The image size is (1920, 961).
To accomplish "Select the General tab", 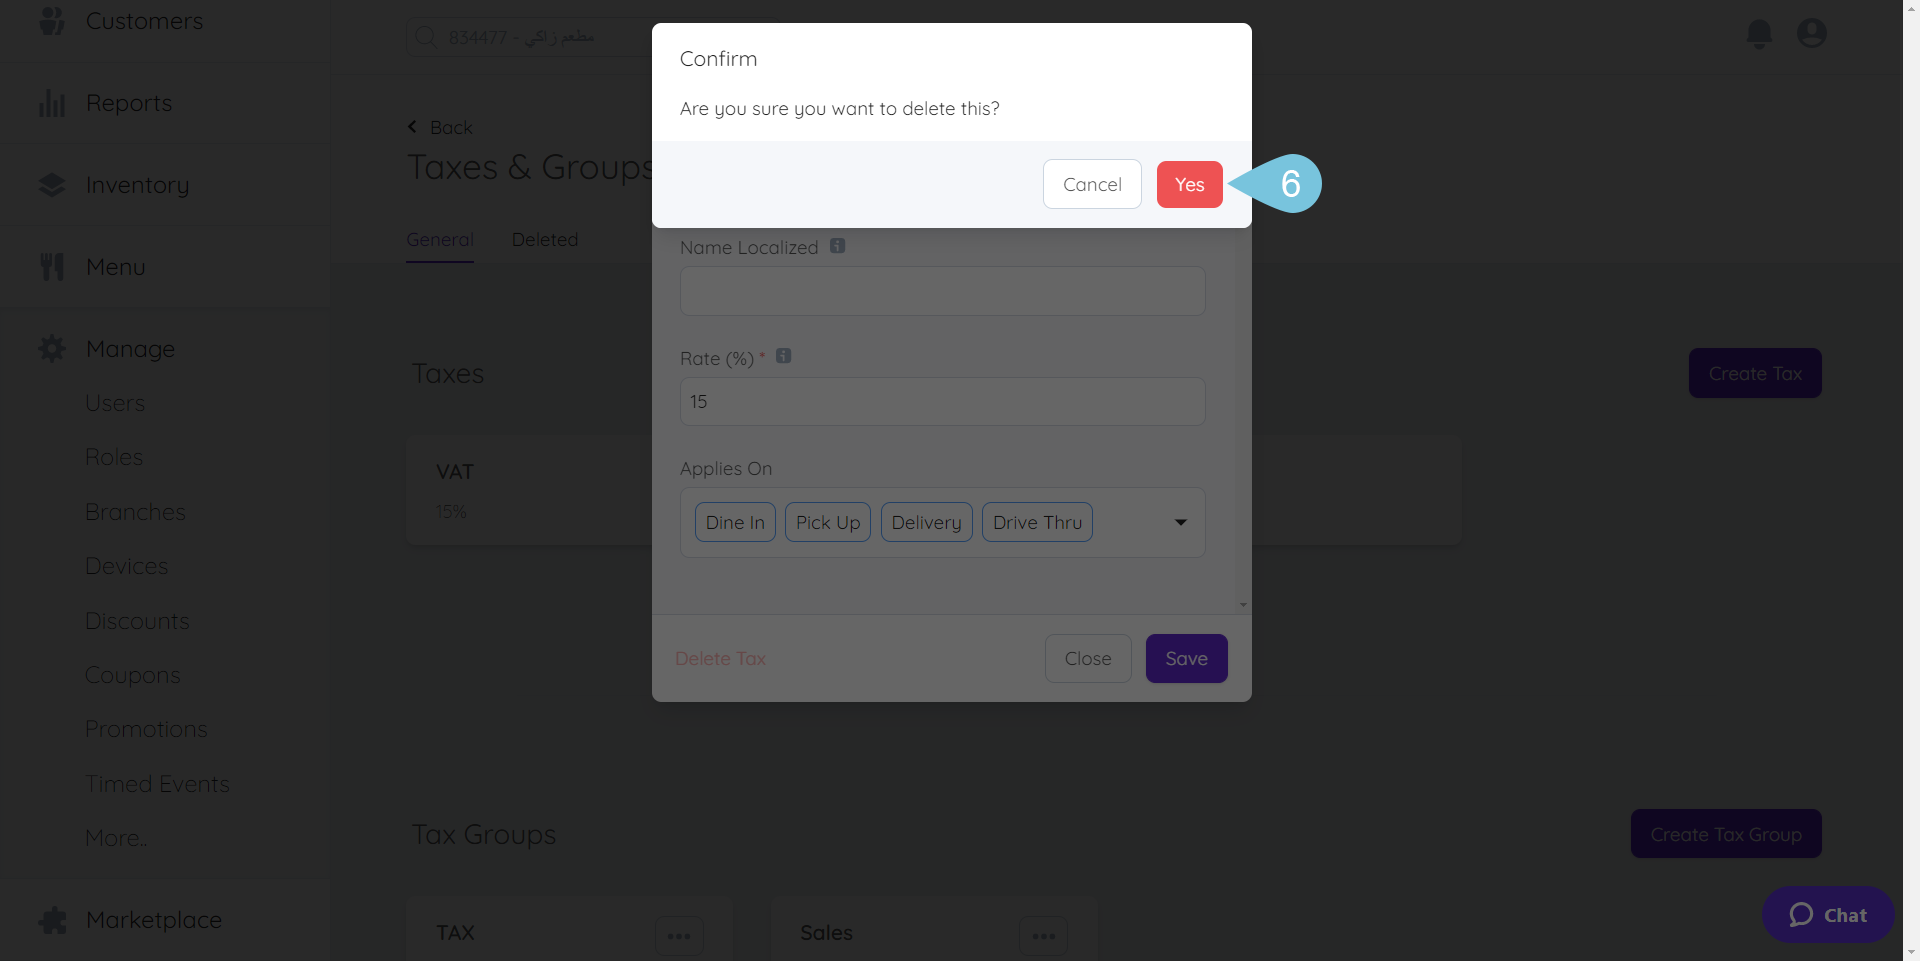I will (440, 240).
